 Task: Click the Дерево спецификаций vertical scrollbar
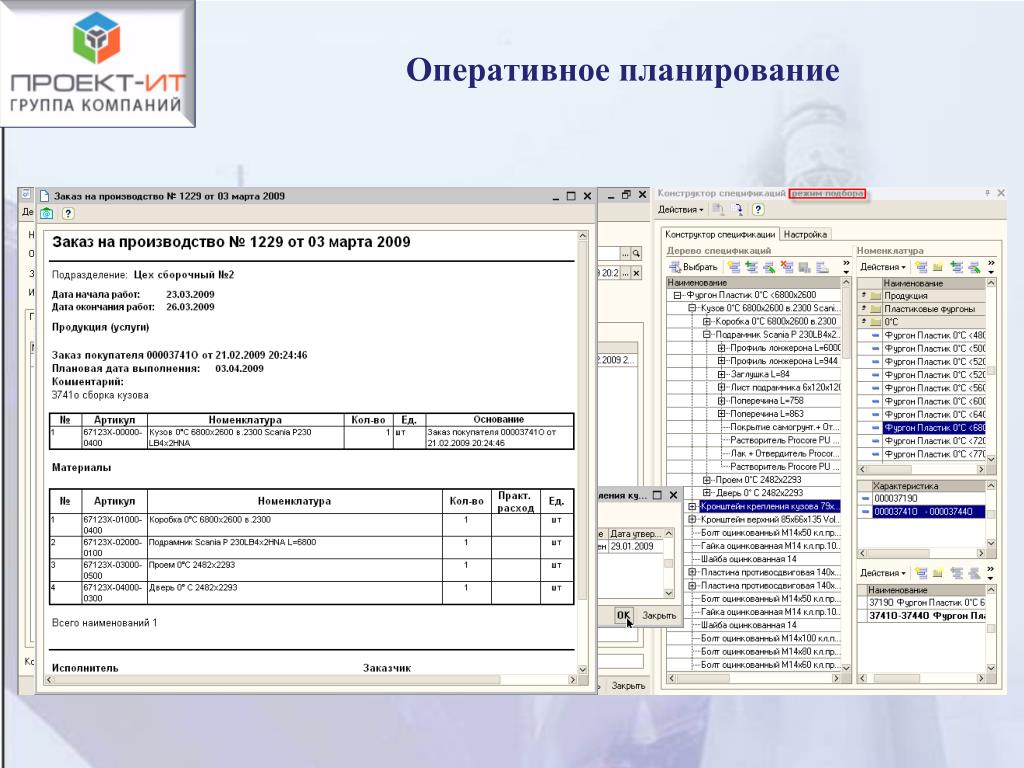point(846,475)
